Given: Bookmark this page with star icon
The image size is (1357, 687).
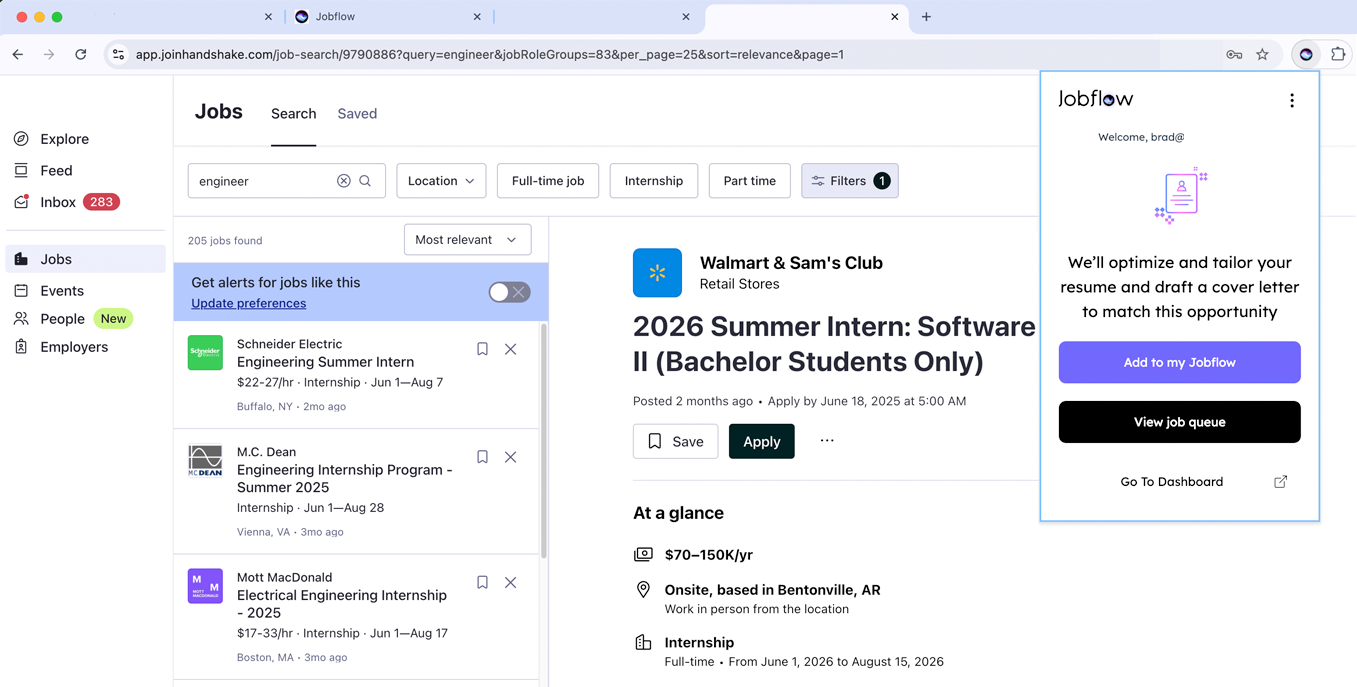Looking at the screenshot, I should [x=1263, y=55].
